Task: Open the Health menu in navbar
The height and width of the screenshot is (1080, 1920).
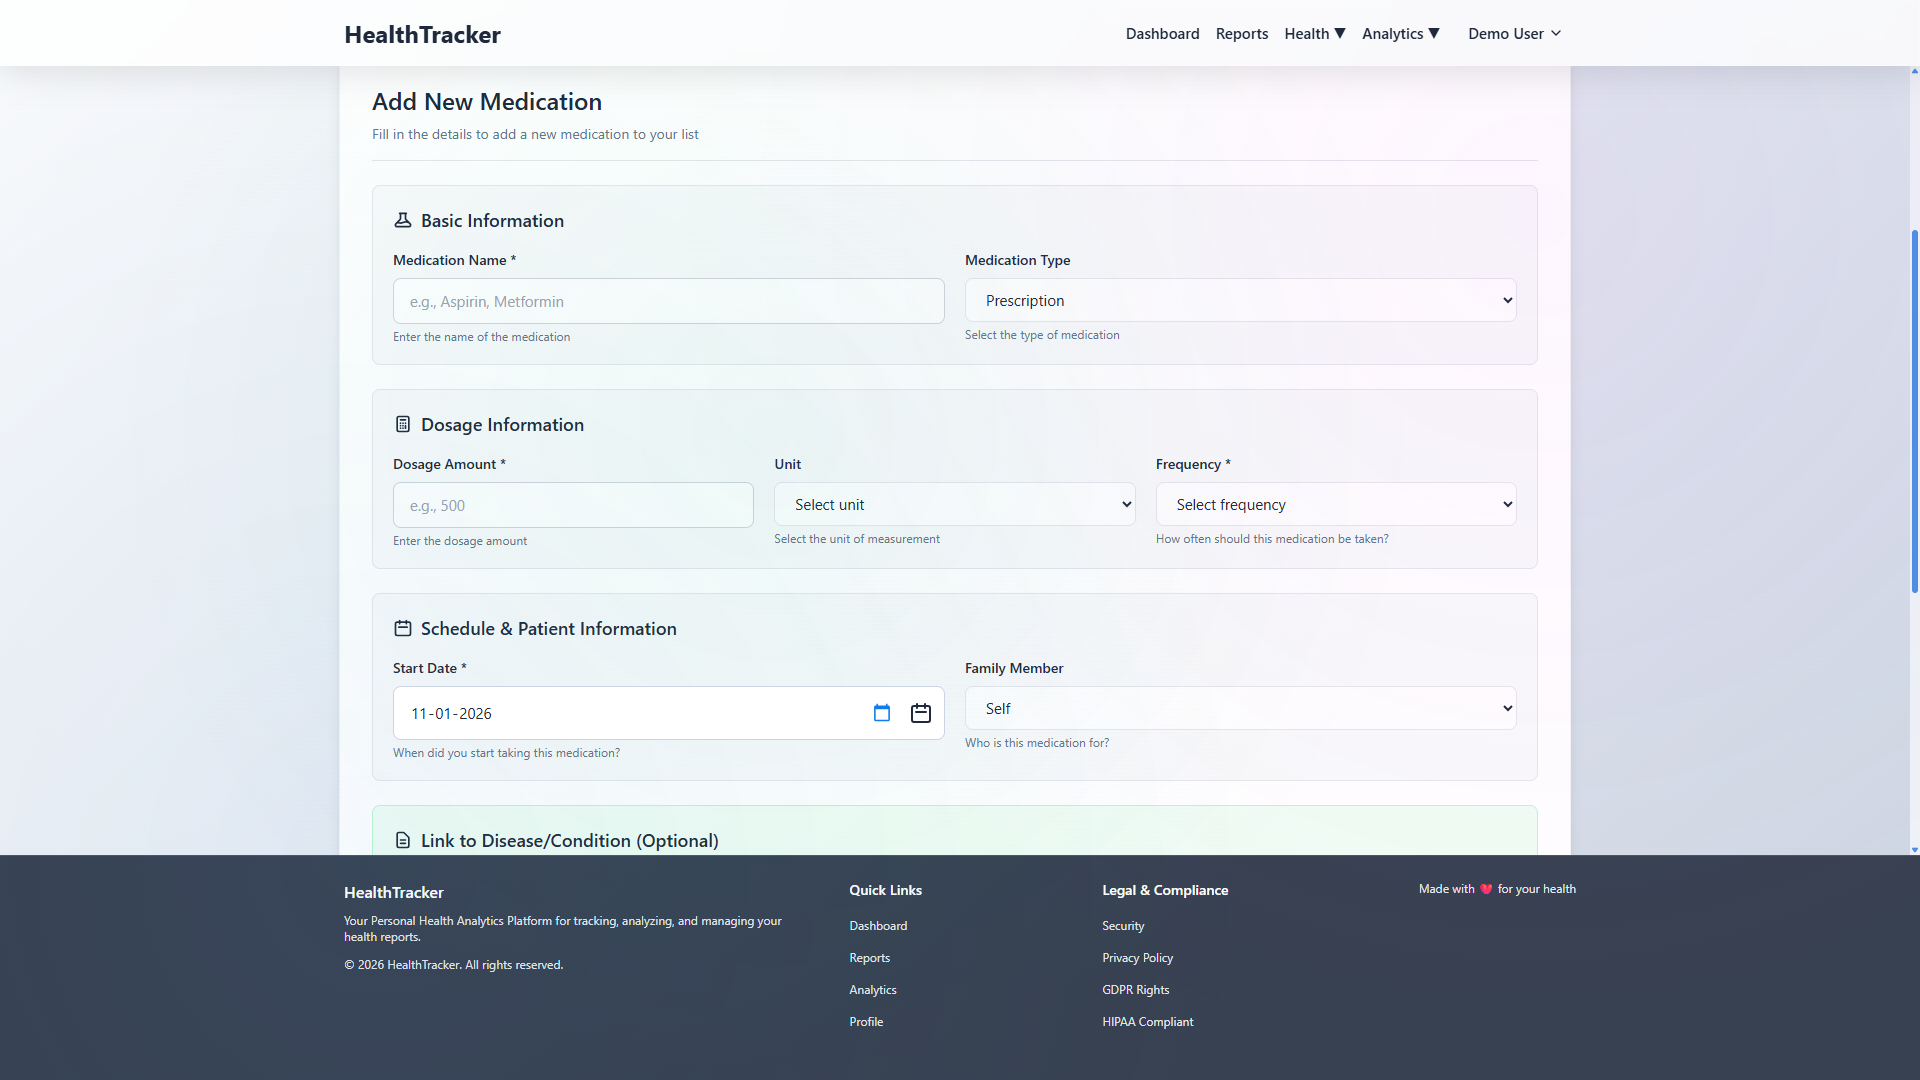Action: tap(1314, 34)
